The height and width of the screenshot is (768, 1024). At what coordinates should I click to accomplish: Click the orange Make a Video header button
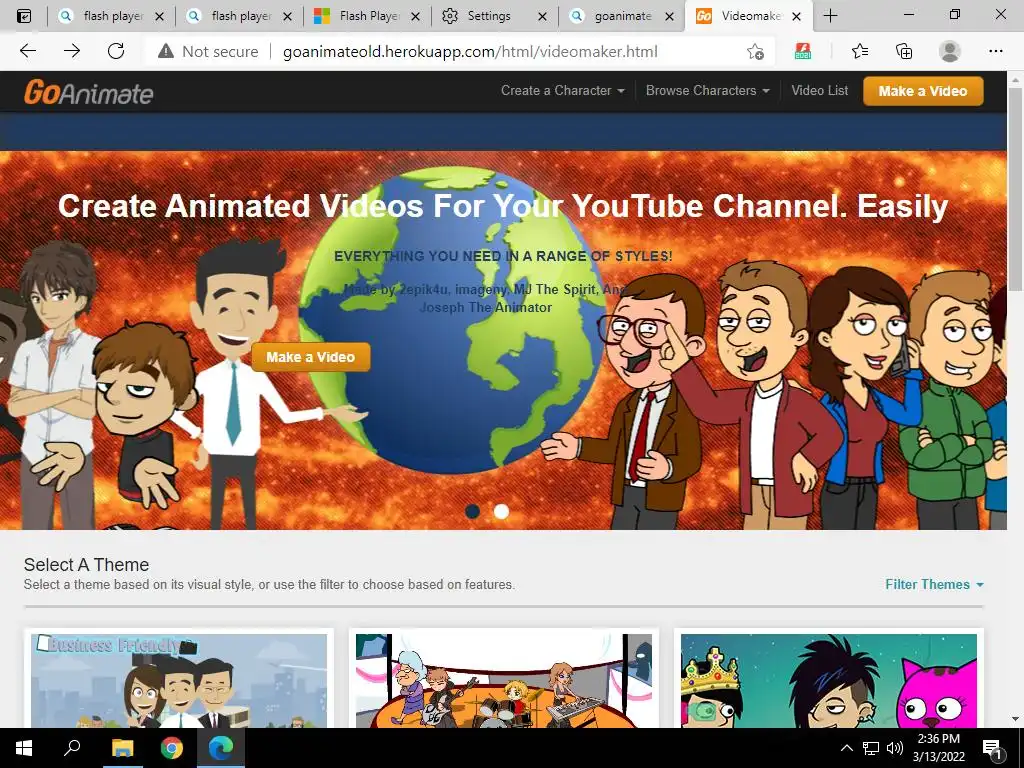923,91
